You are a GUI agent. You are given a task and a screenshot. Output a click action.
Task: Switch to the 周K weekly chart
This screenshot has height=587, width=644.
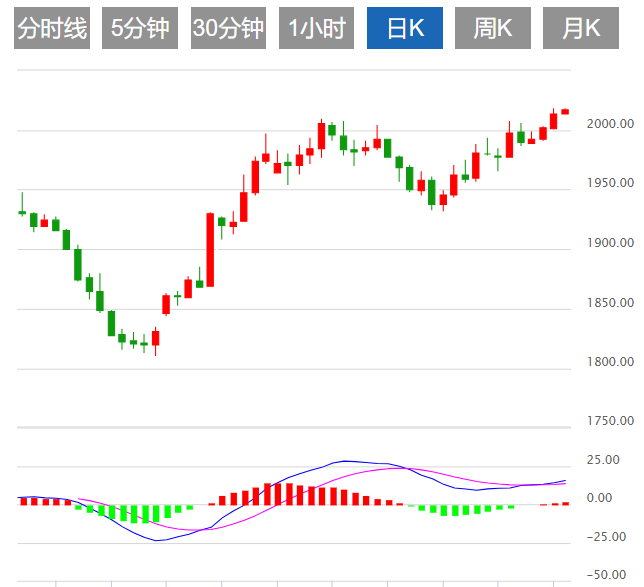coord(492,28)
